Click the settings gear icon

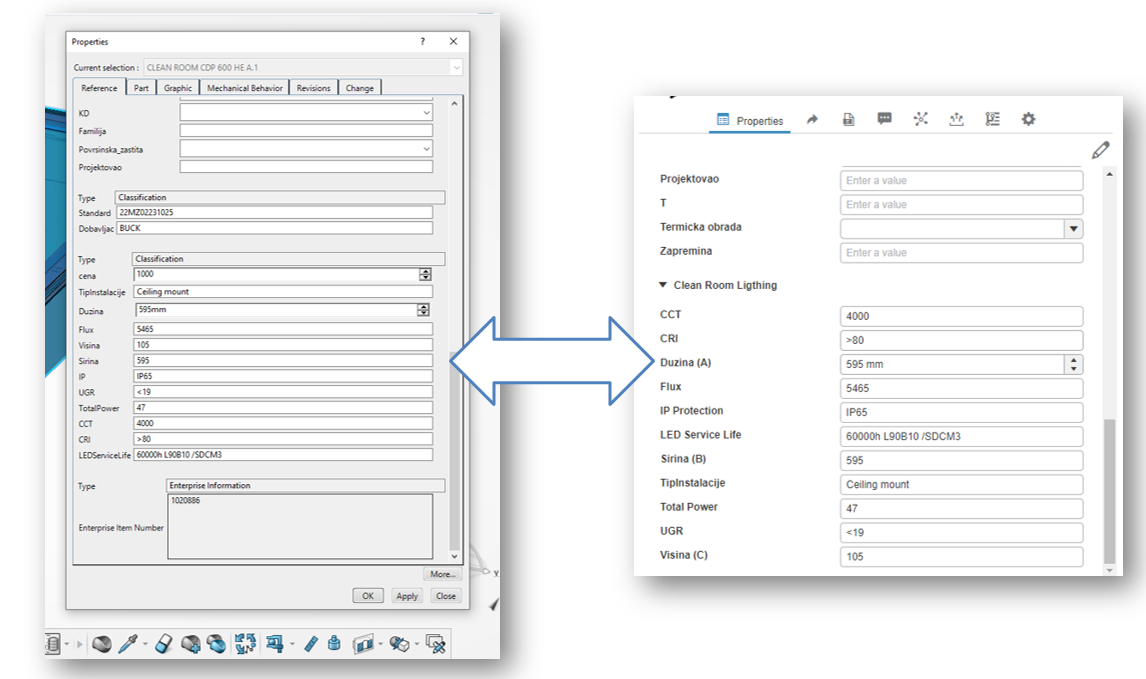(x=1028, y=119)
